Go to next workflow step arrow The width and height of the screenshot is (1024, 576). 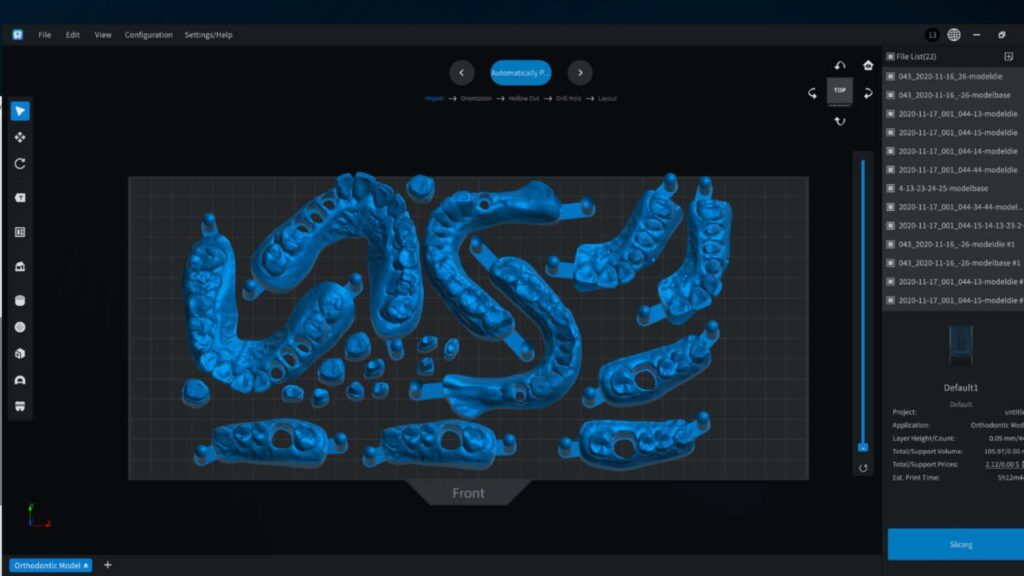tap(580, 73)
